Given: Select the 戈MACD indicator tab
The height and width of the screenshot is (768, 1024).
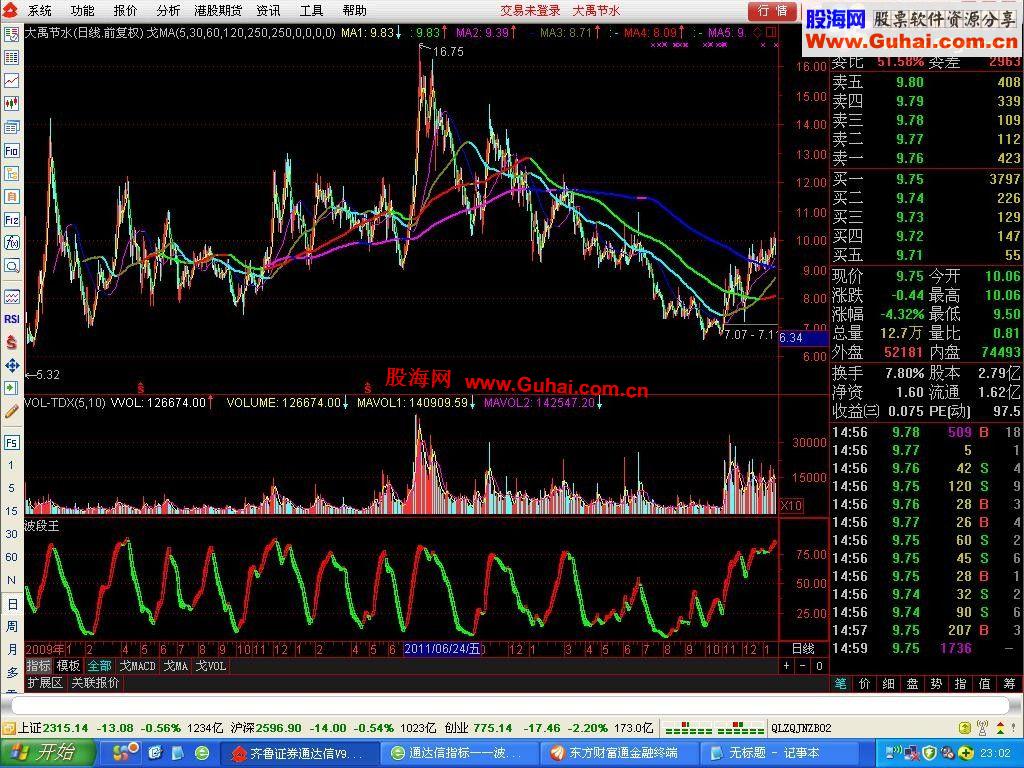Looking at the screenshot, I should [x=137, y=665].
